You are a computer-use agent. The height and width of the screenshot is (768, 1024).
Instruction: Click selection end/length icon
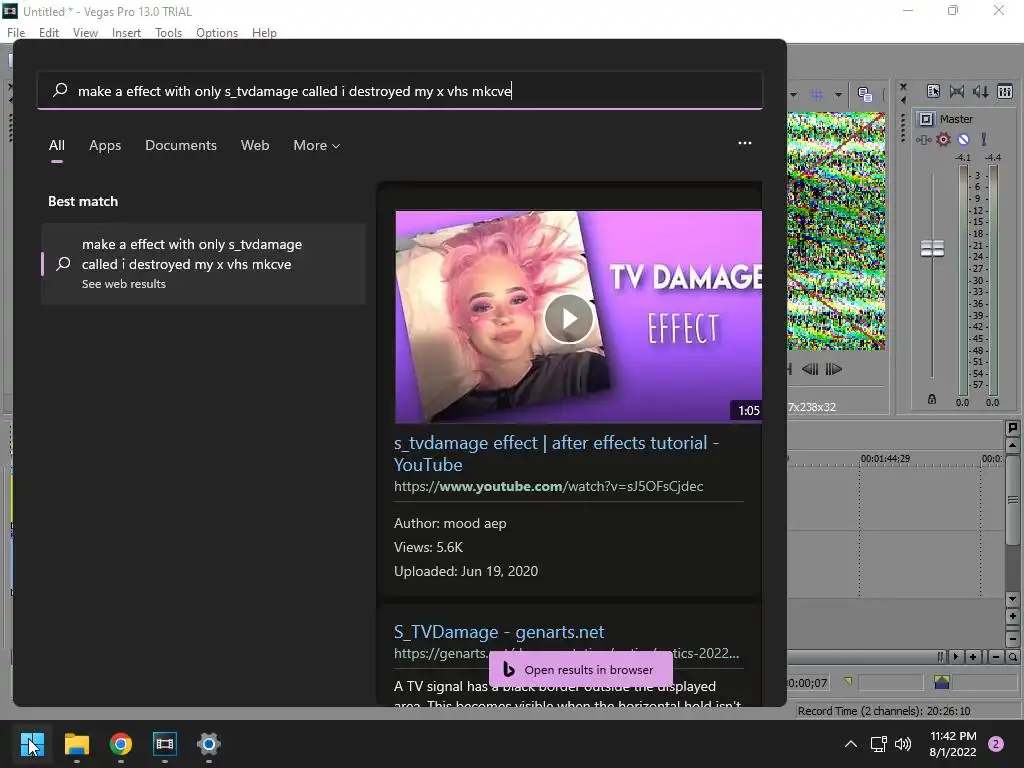942,682
